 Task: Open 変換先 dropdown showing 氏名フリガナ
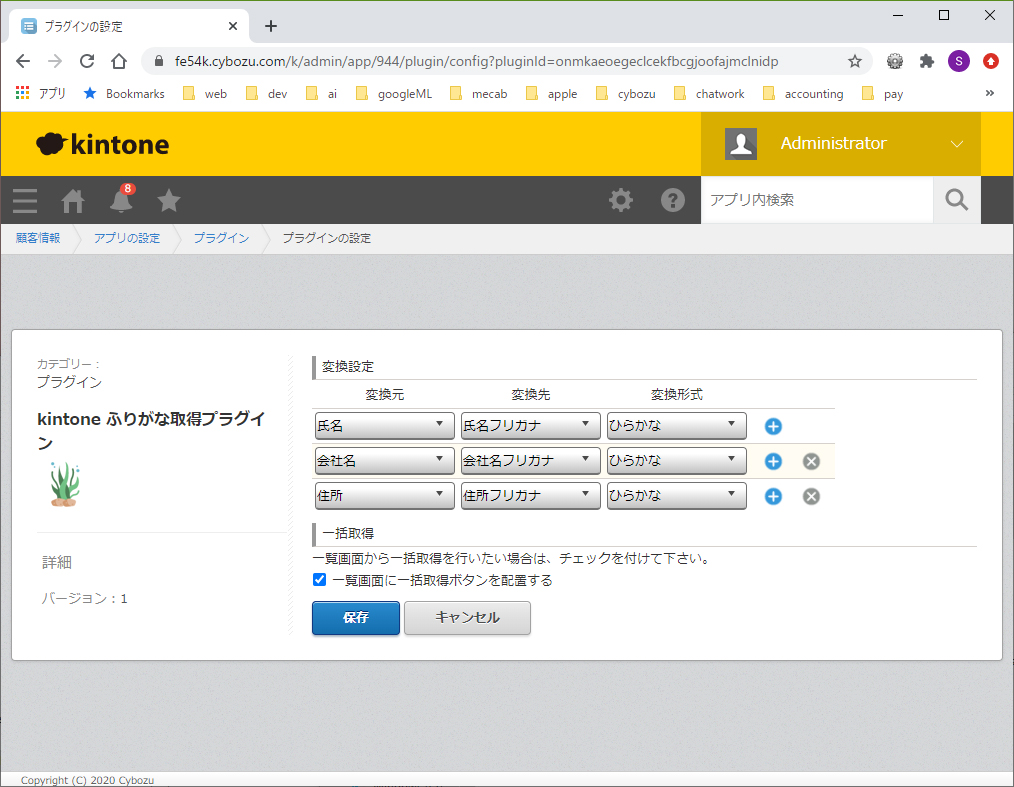click(530, 426)
